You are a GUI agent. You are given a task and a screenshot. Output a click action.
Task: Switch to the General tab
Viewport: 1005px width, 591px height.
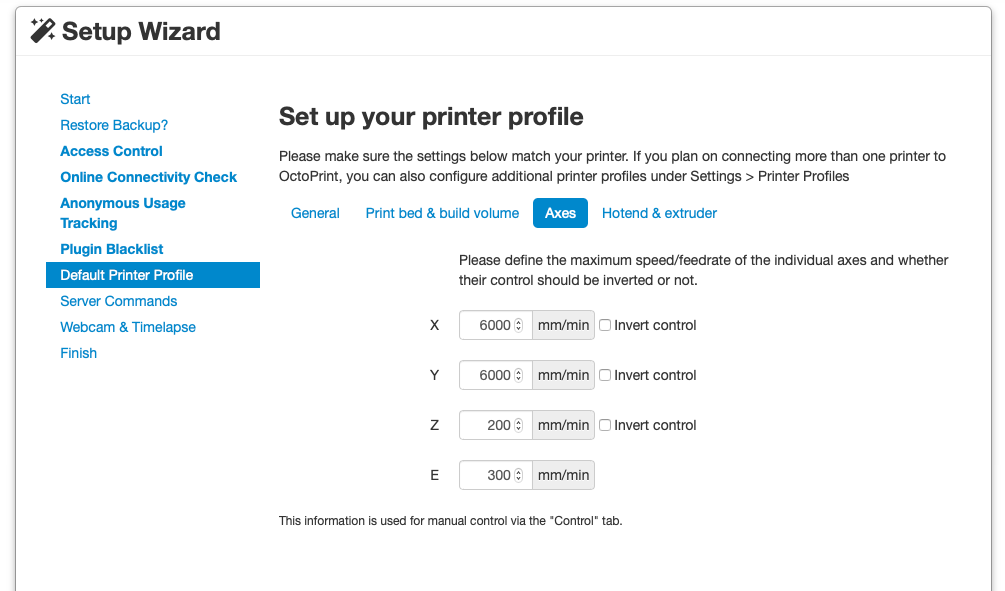coord(315,213)
